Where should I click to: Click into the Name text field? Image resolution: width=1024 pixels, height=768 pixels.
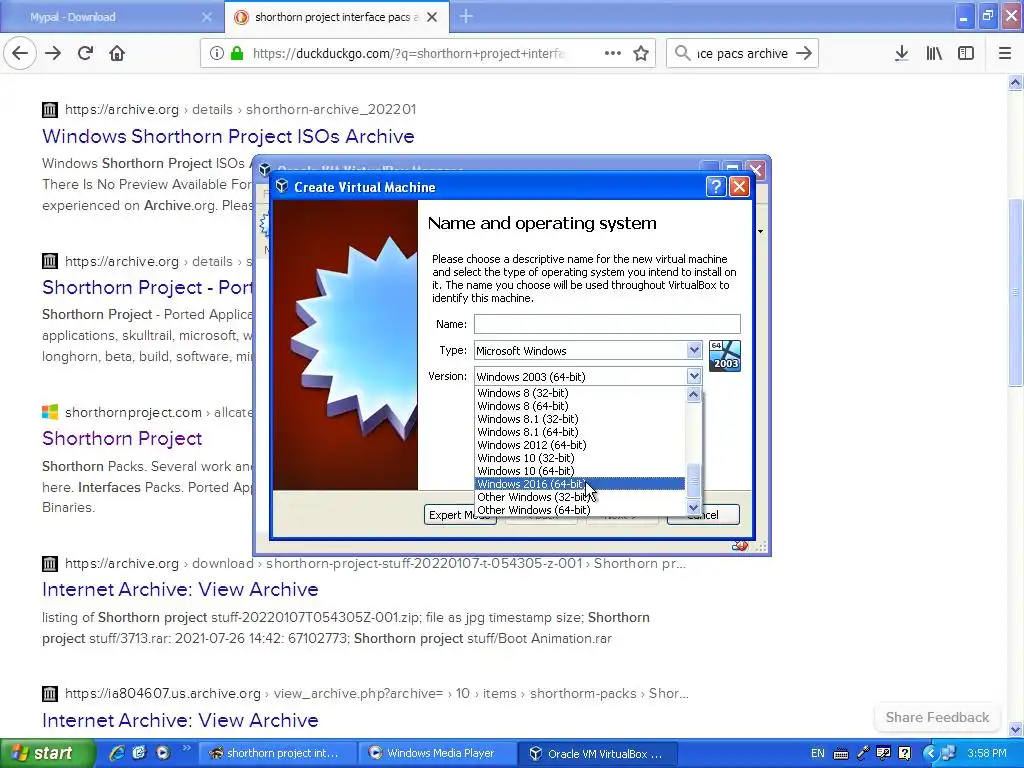click(x=607, y=324)
